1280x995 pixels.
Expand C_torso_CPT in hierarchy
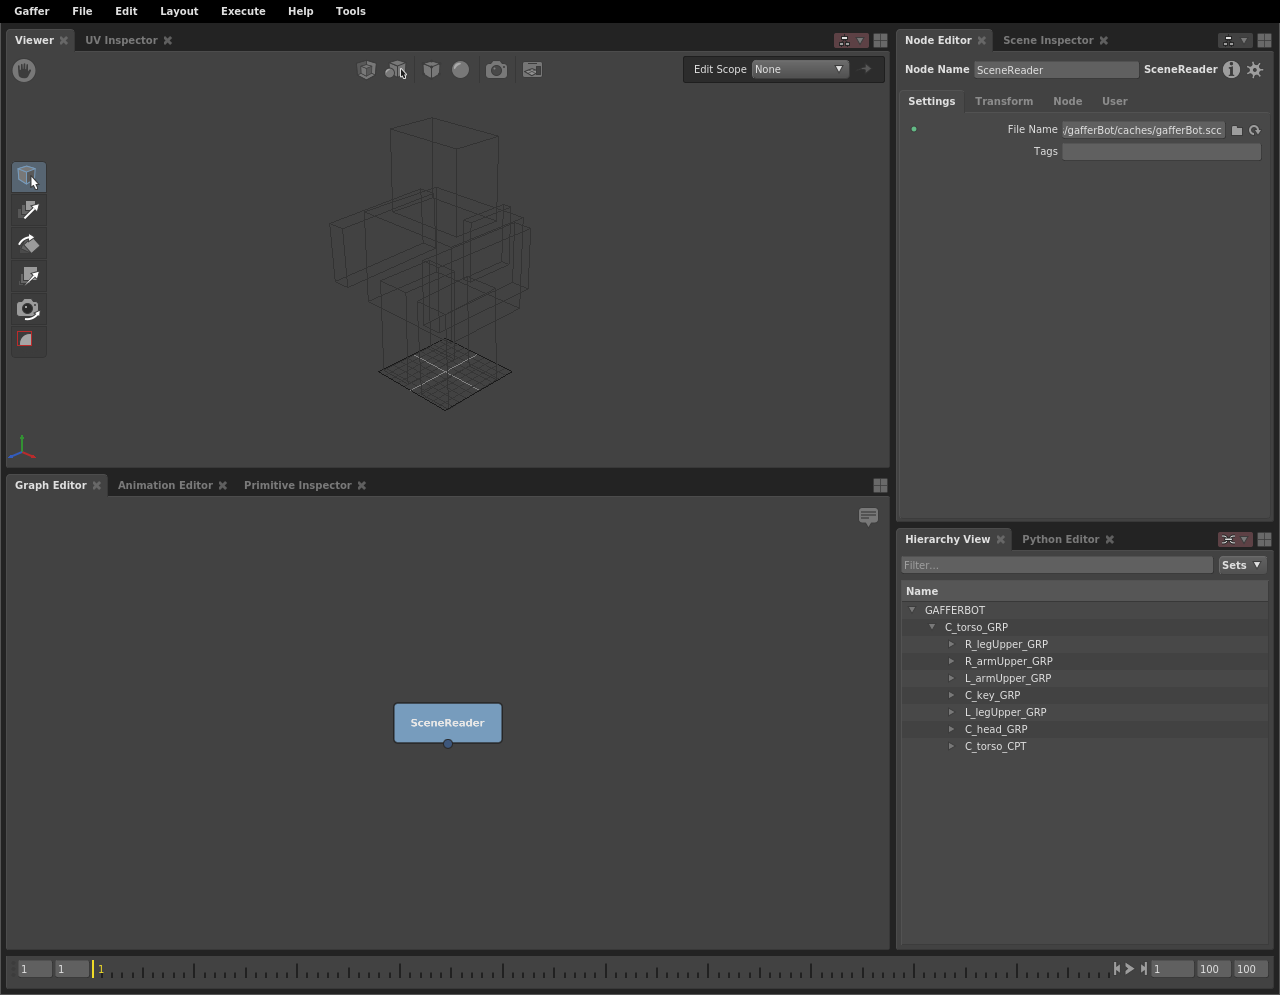pyautogui.click(x=952, y=746)
